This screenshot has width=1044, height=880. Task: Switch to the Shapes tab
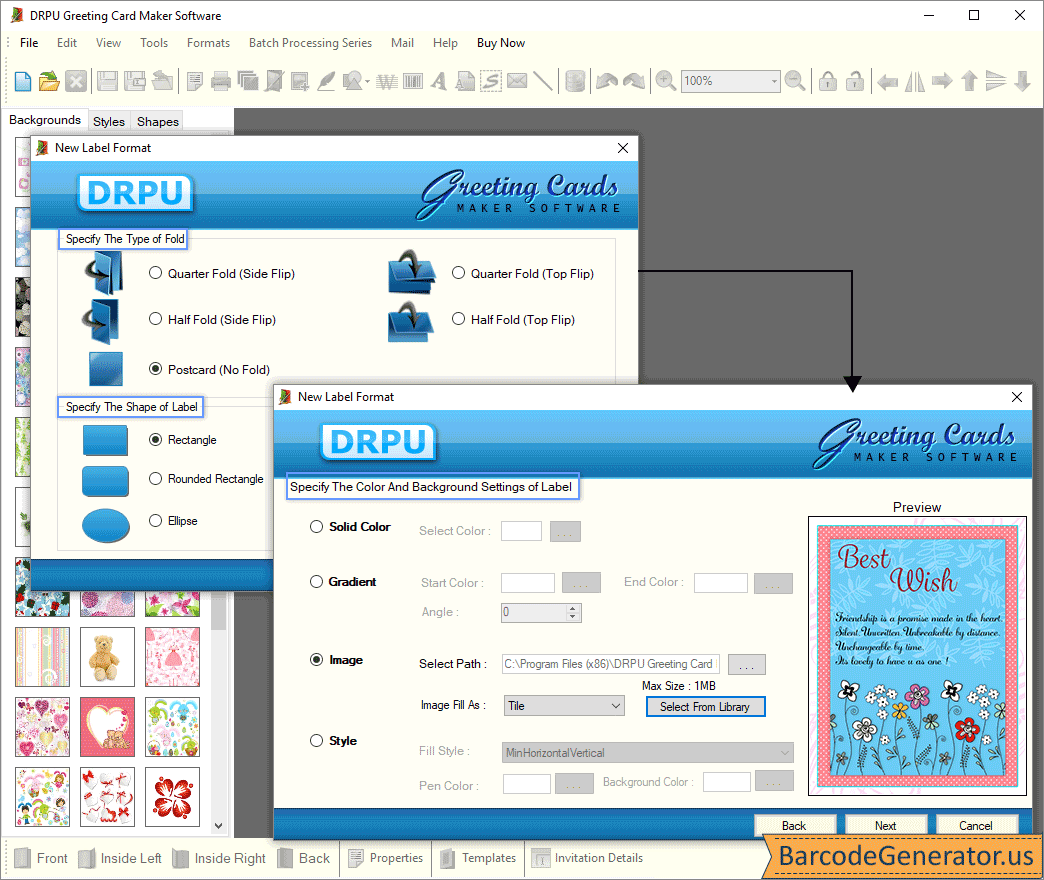pos(158,121)
